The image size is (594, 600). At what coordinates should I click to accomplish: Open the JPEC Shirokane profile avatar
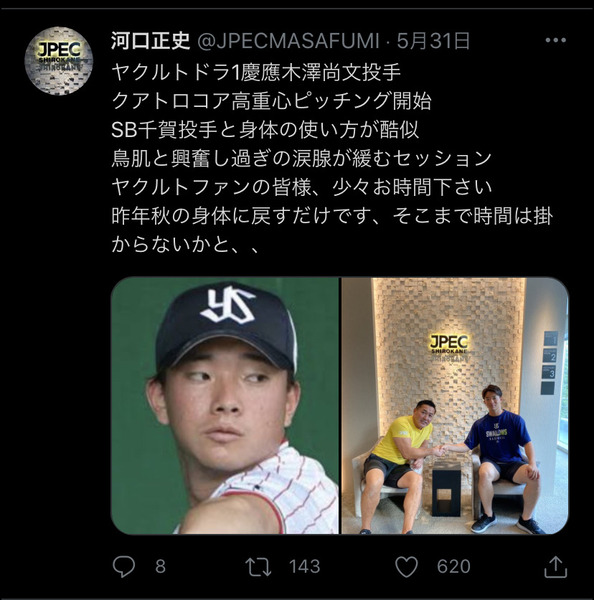click(x=59, y=60)
